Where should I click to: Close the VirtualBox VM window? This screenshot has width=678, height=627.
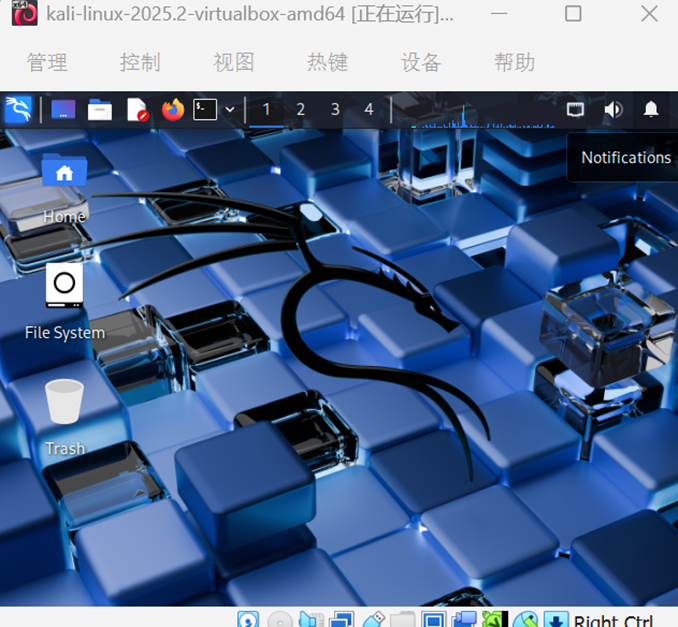click(649, 14)
